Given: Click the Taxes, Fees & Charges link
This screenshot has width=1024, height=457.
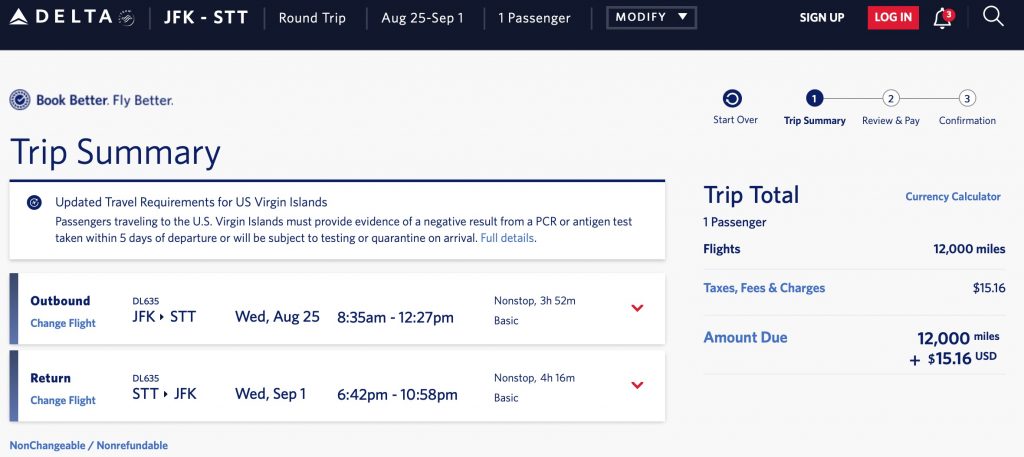Looking at the screenshot, I should pos(764,288).
